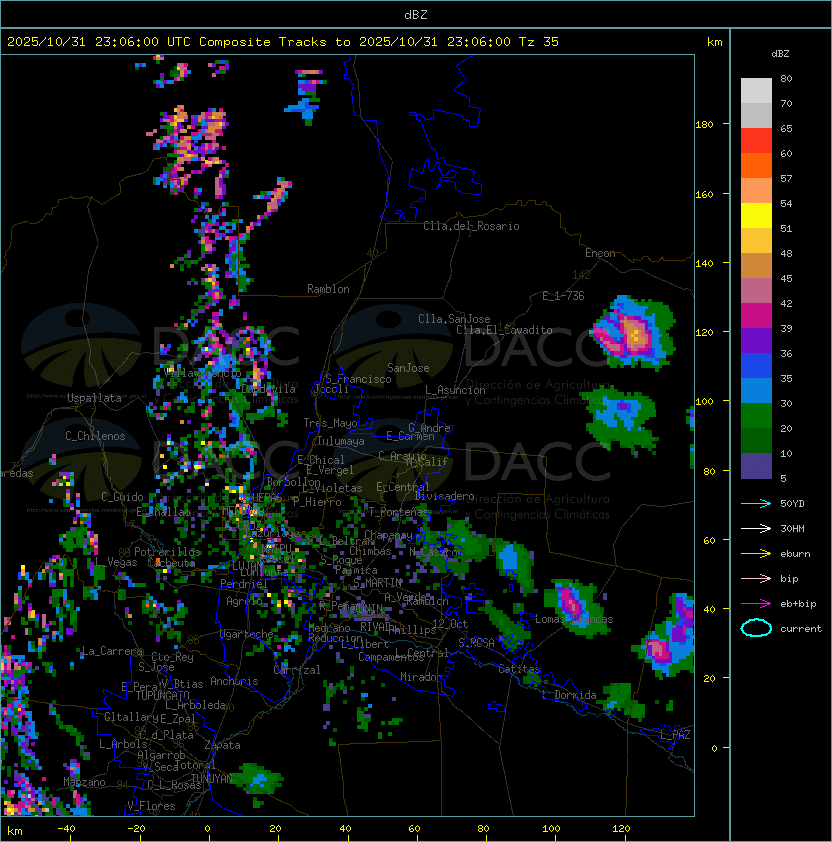Image resolution: width=832 pixels, height=842 pixels.
Task: Click the Encon location label
Action: click(x=600, y=253)
